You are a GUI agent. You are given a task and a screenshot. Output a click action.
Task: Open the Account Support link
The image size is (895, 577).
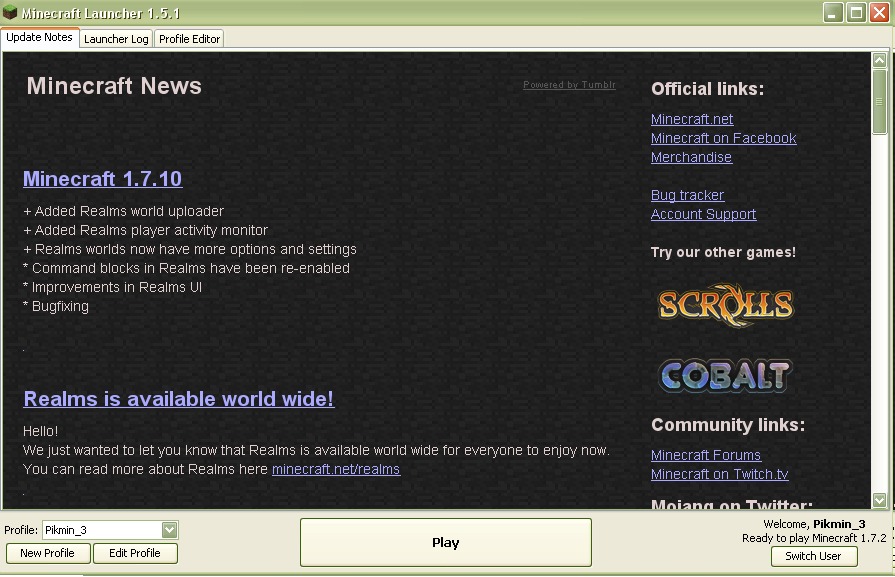pos(703,214)
